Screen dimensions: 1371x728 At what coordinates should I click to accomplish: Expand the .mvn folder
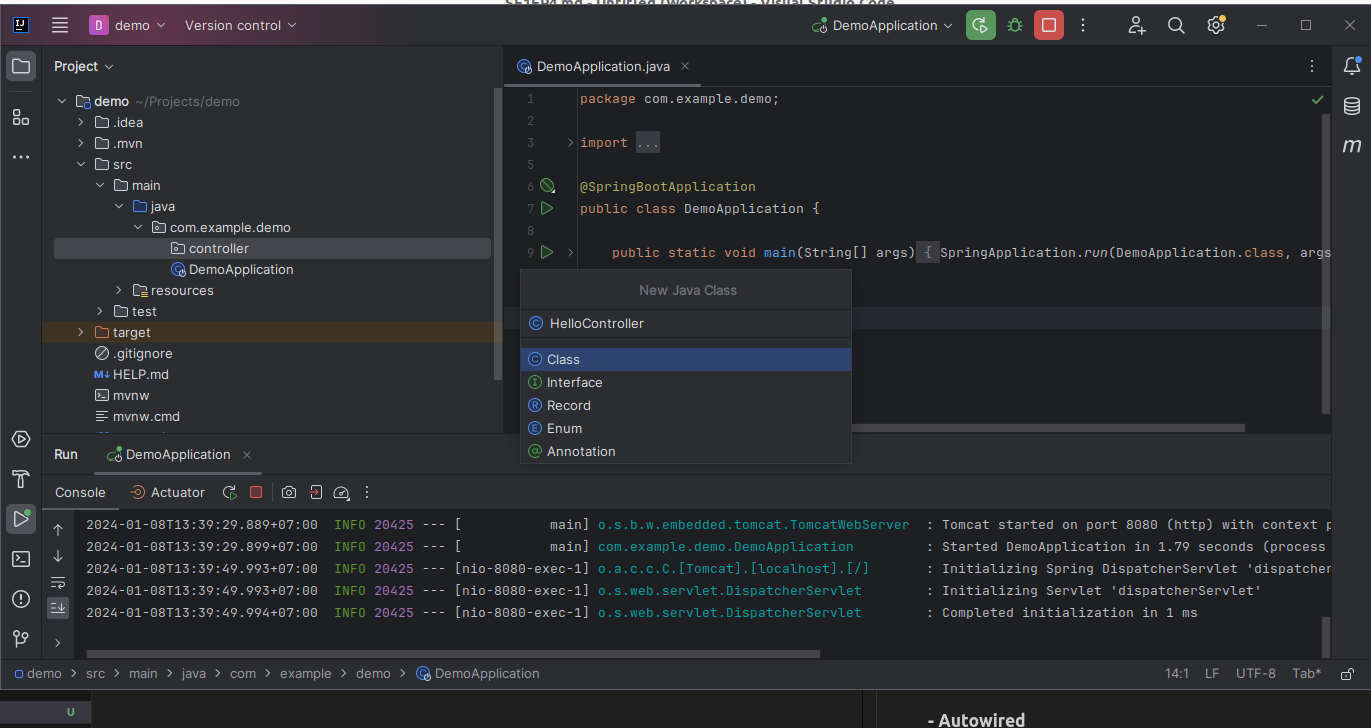(82, 143)
